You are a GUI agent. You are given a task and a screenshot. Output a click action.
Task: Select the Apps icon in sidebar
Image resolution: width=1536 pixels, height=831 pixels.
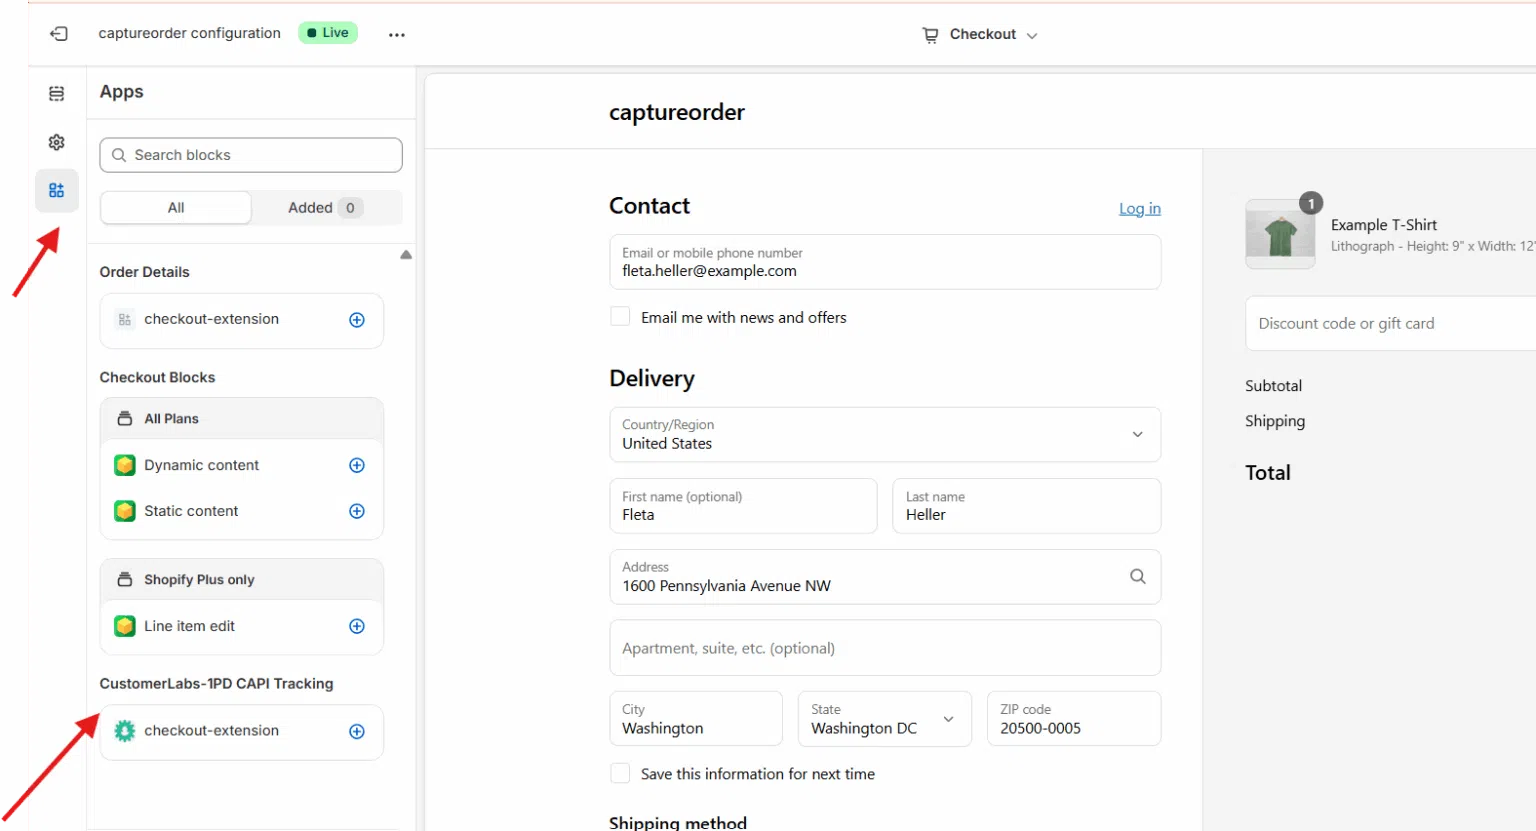(57, 190)
